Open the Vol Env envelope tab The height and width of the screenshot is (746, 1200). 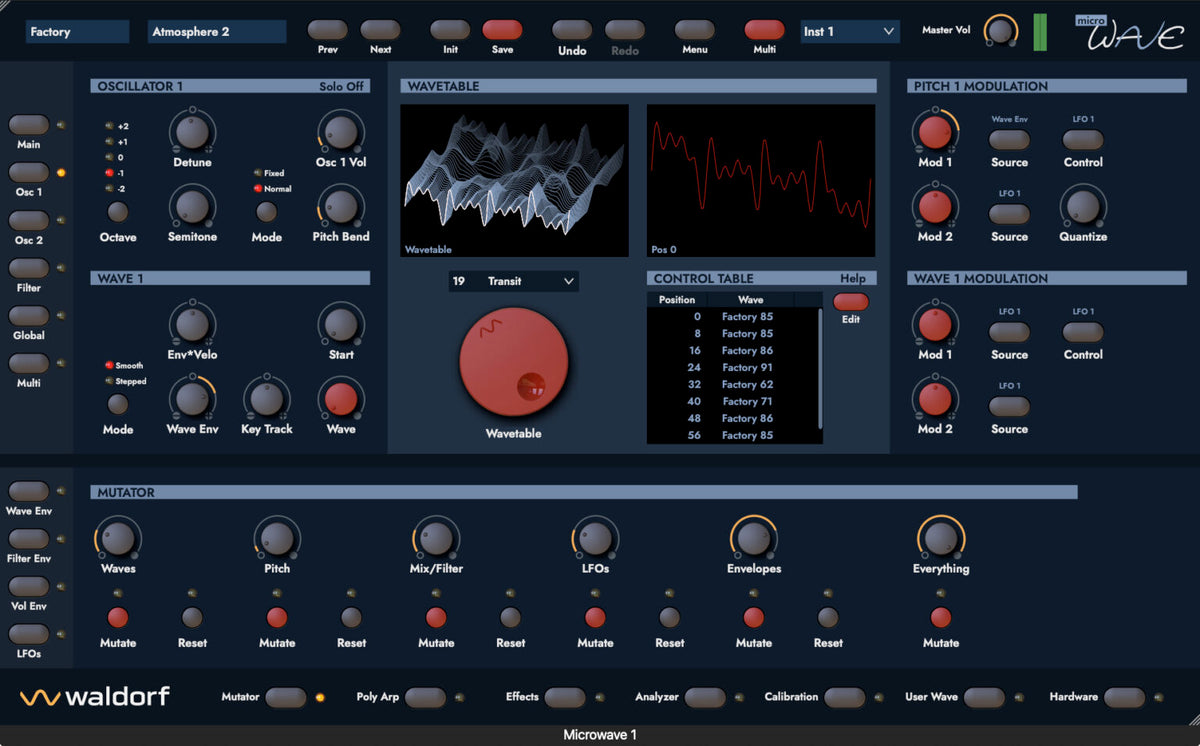29,587
